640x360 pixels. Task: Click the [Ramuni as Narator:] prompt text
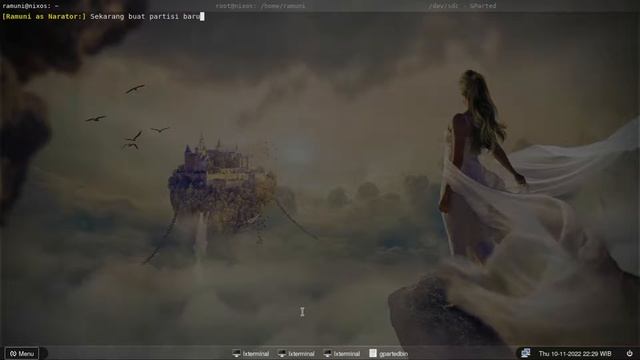(x=44, y=16)
